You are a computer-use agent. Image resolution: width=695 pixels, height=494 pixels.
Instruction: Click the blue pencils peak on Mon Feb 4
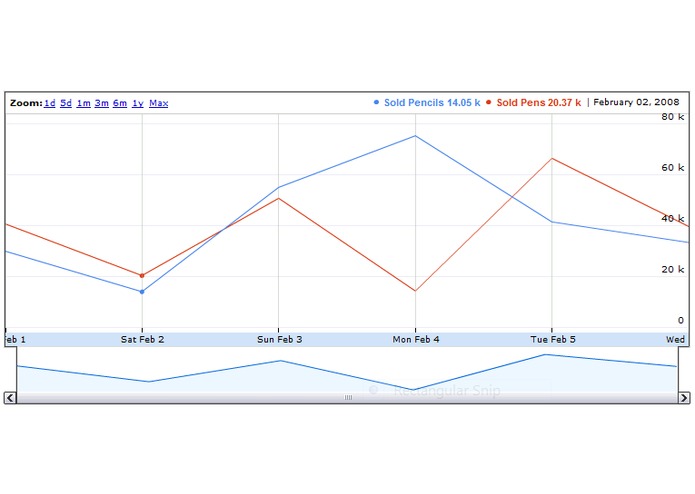(415, 136)
